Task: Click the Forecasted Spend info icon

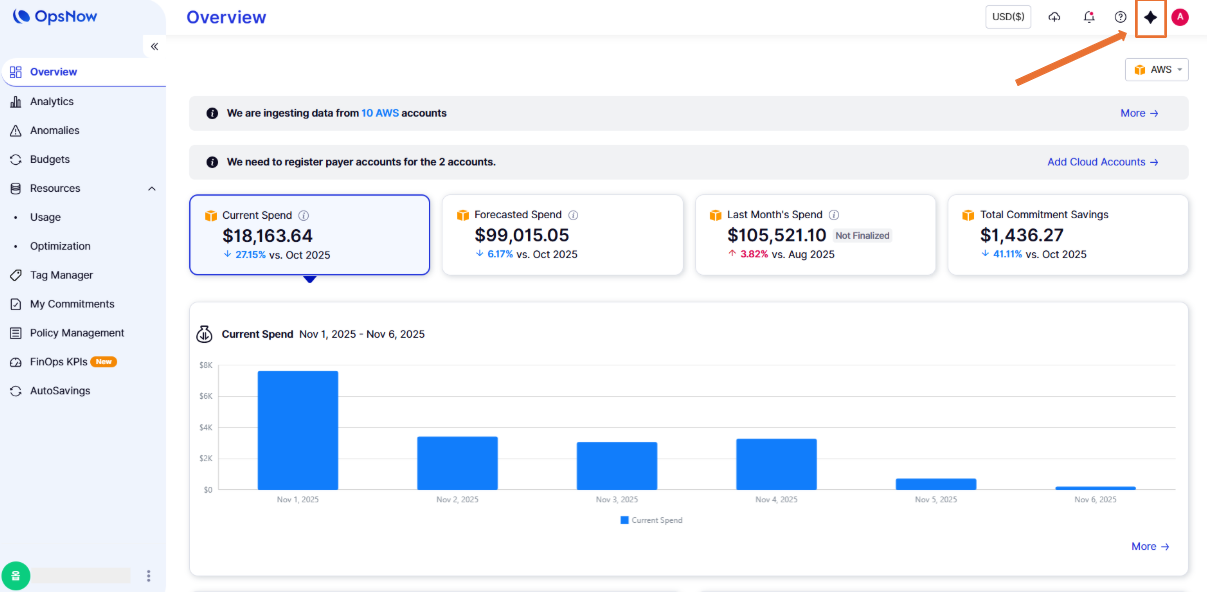Action: [573, 215]
